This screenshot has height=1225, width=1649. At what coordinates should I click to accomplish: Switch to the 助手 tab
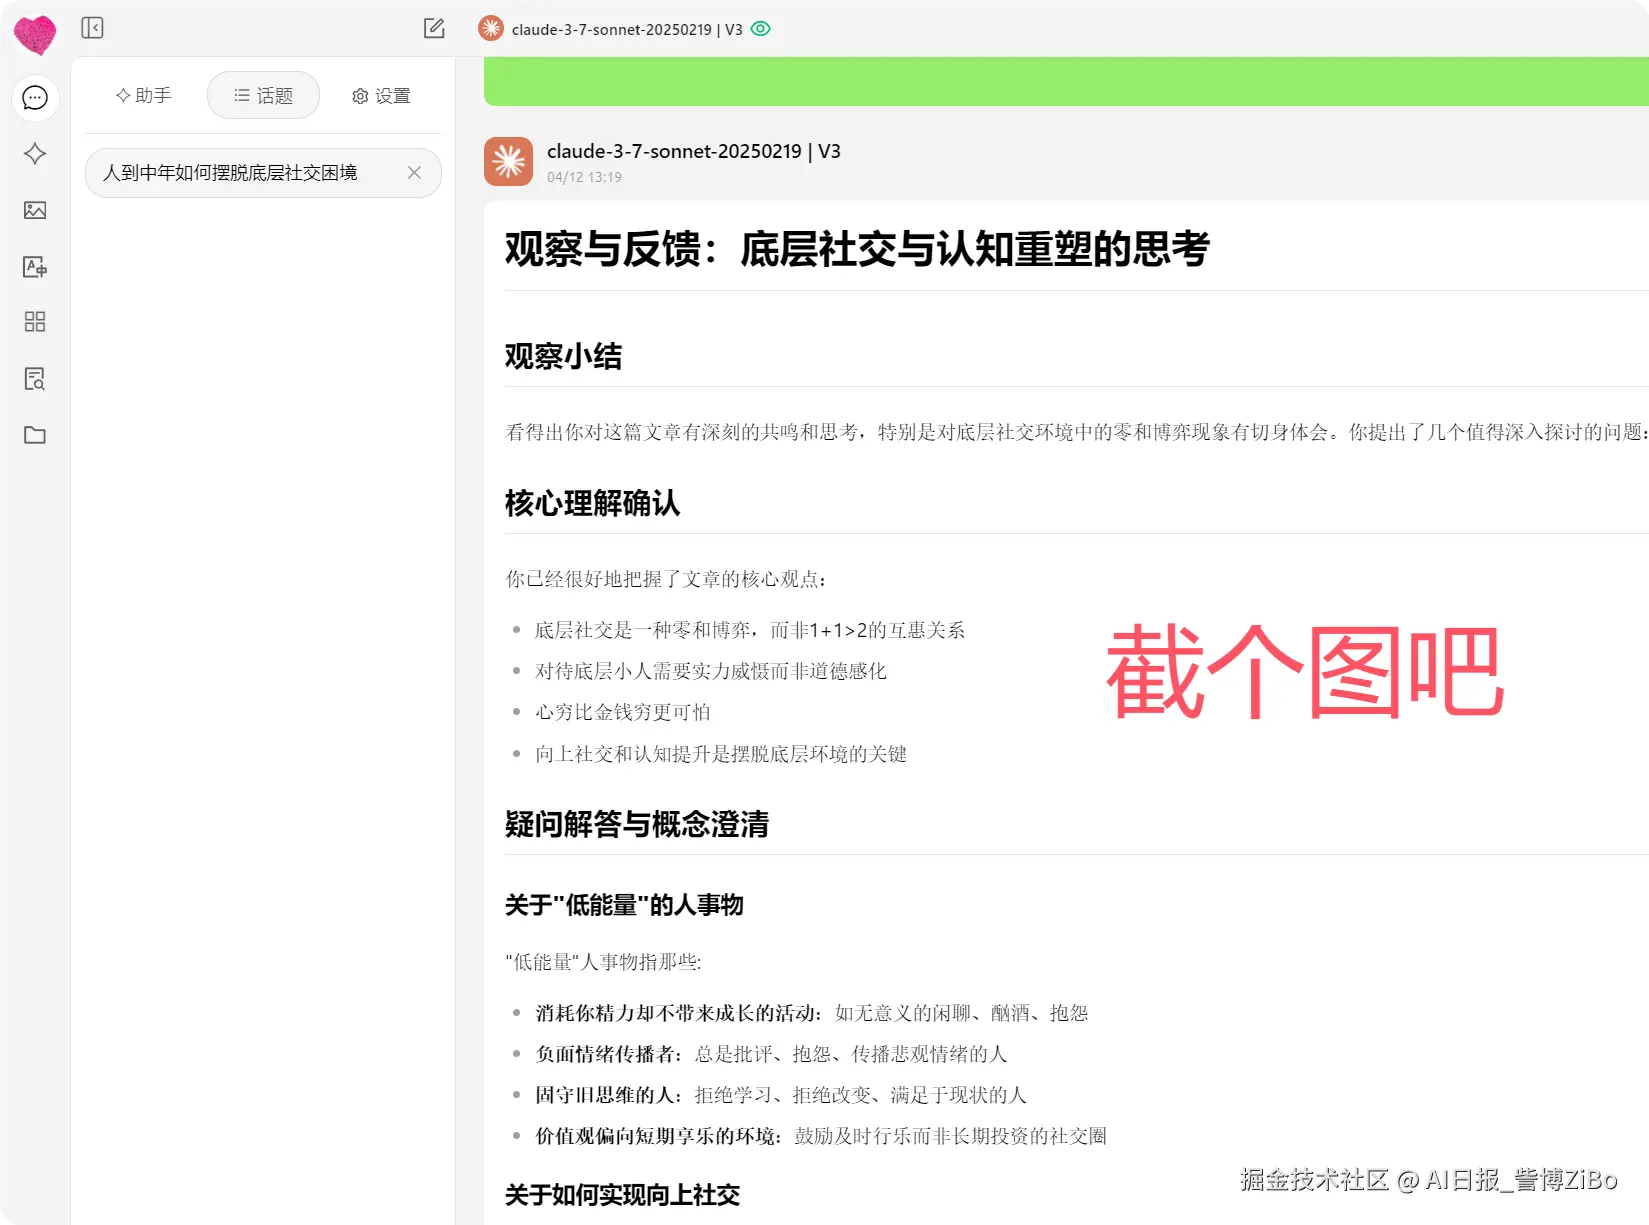coord(143,95)
